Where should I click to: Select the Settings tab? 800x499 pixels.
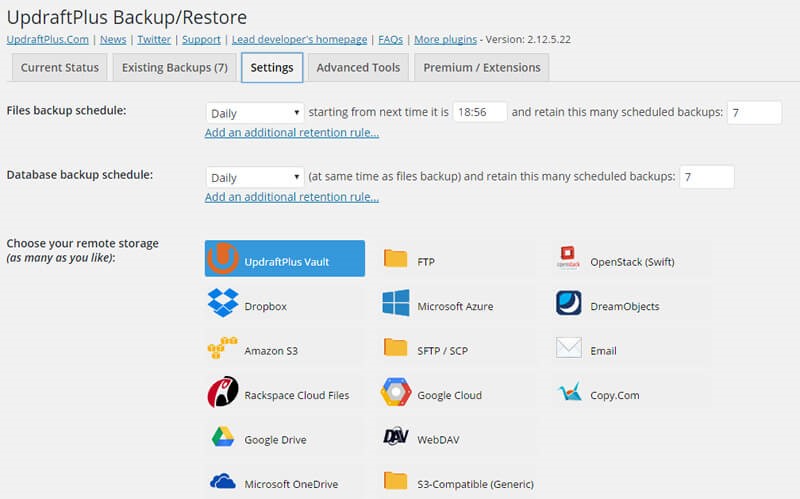pos(272,68)
